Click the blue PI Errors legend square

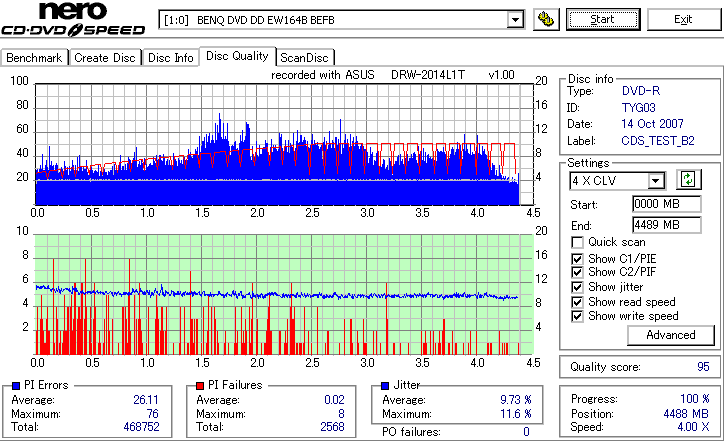16,386
